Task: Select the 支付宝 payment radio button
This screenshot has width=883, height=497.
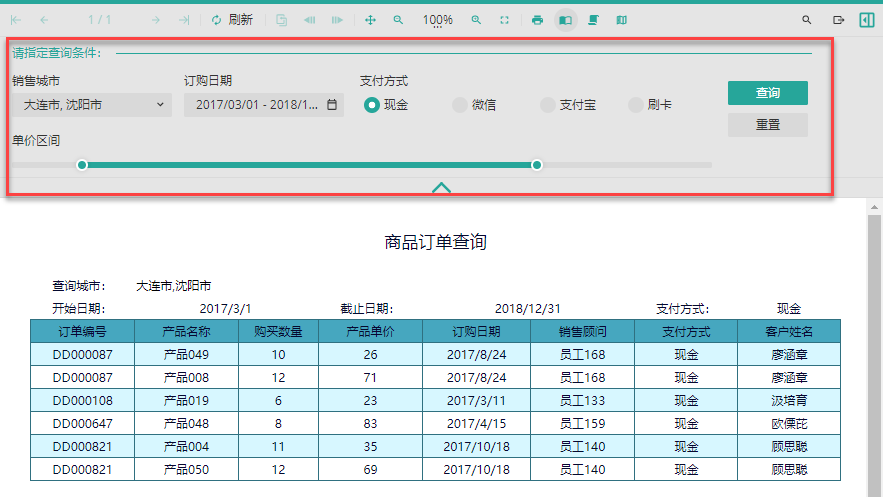Action: tap(547, 105)
